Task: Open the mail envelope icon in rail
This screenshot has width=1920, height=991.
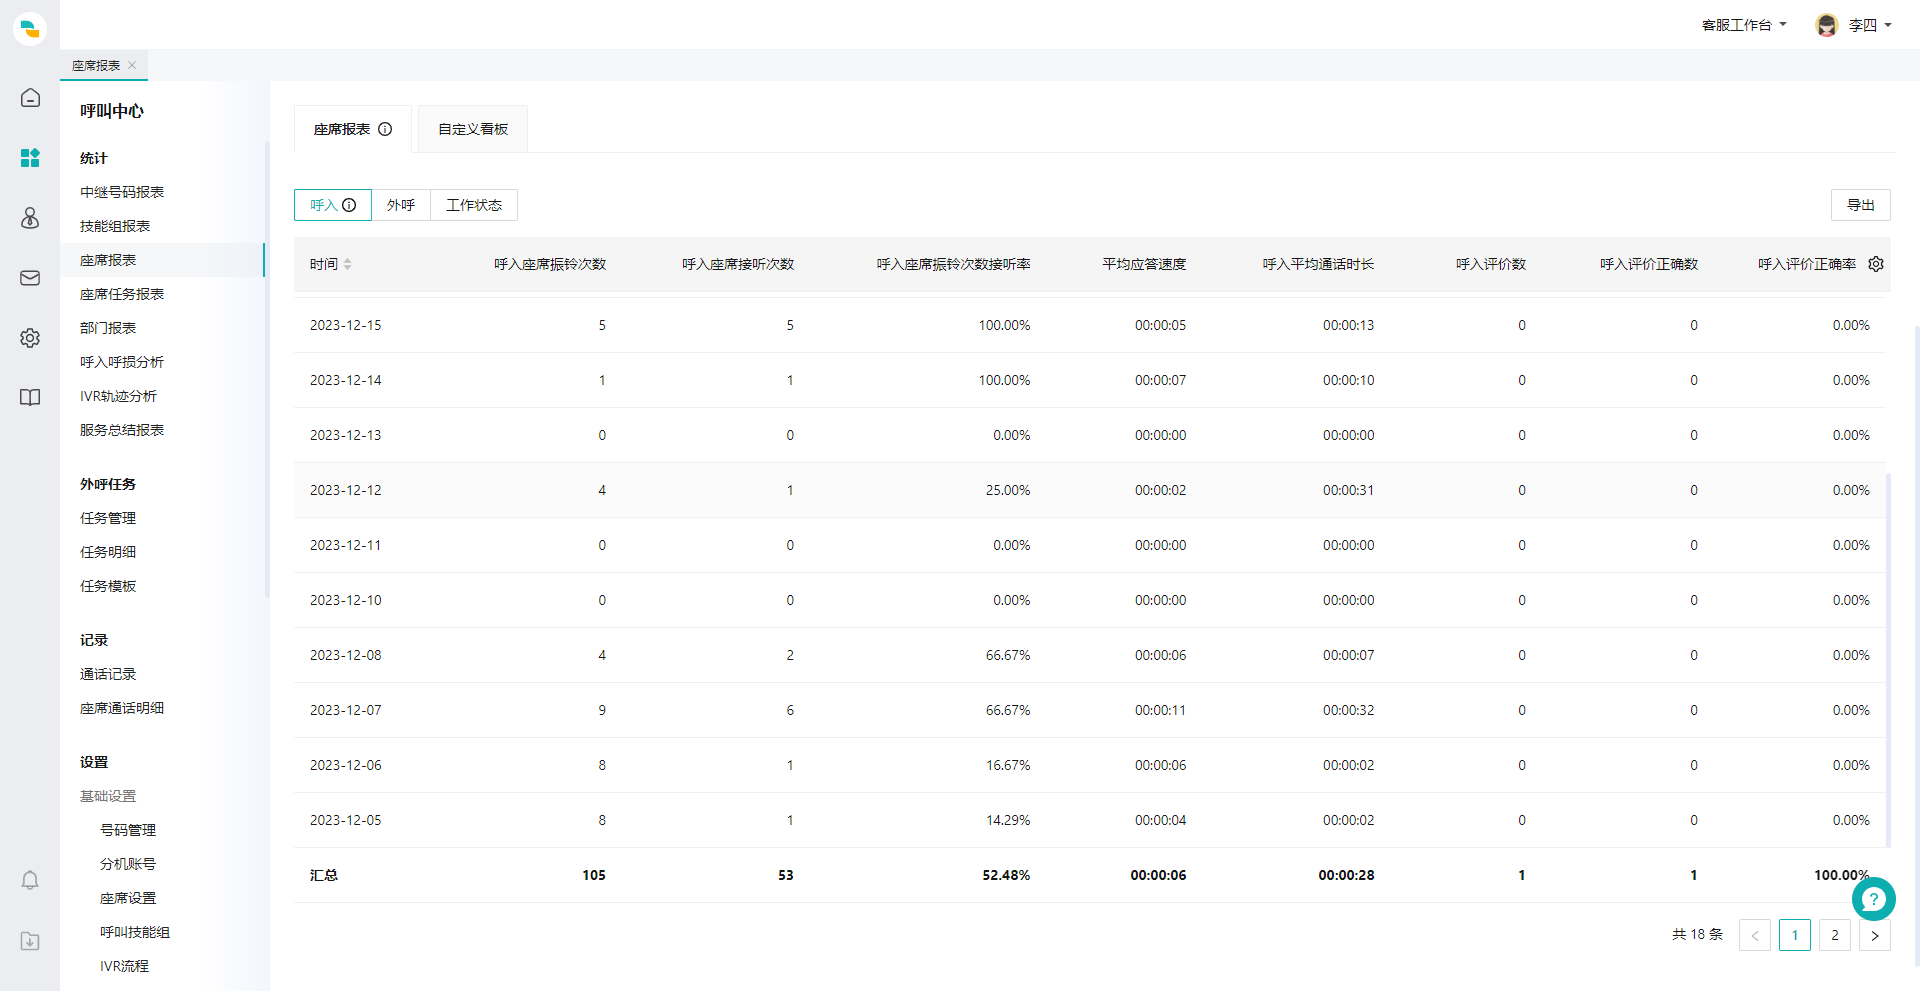Action: [30, 278]
